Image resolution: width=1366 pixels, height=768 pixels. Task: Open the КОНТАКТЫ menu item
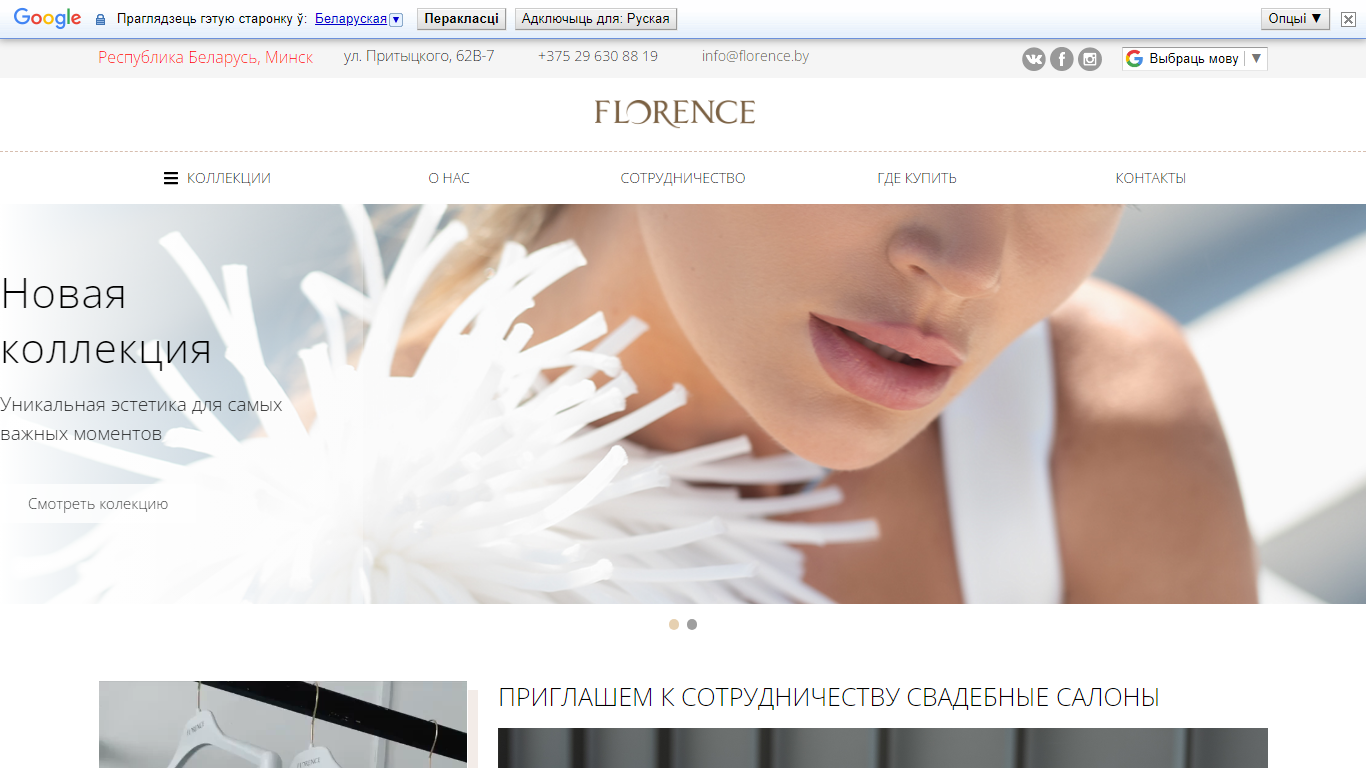click(1151, 178)
